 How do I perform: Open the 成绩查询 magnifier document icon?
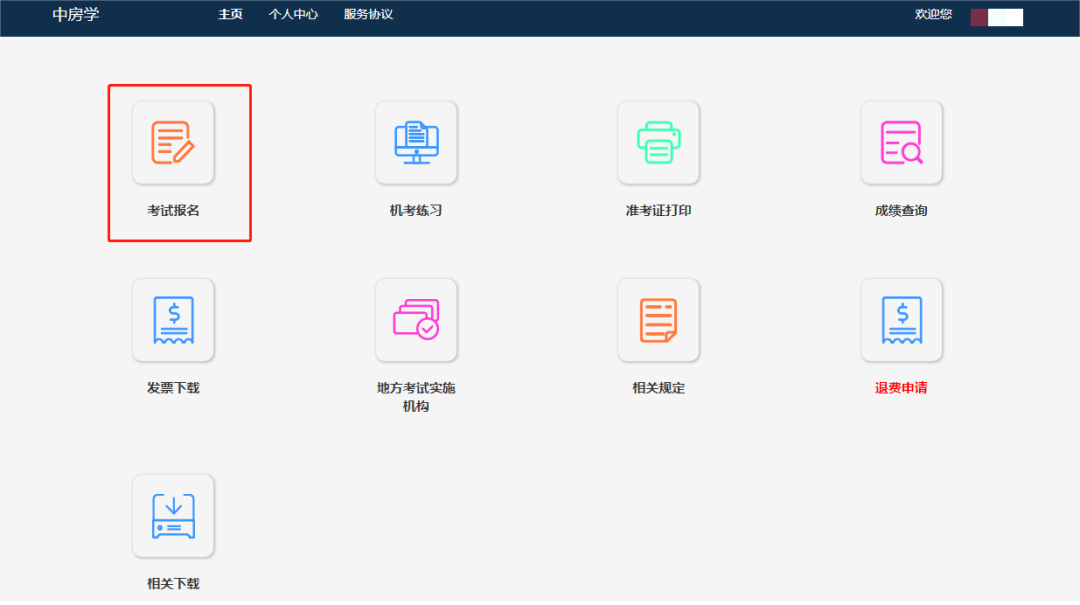pos(901,142)
